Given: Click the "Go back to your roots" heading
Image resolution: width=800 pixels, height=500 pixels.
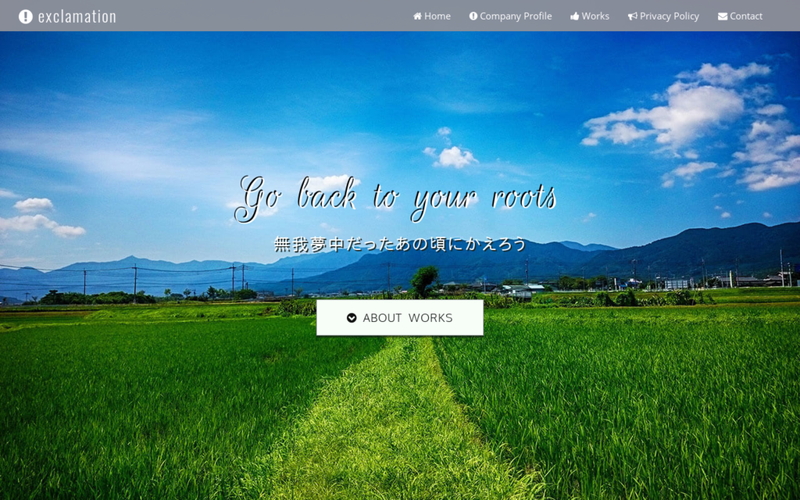Looking at the screenshot, I should click(x=397, y=196).
